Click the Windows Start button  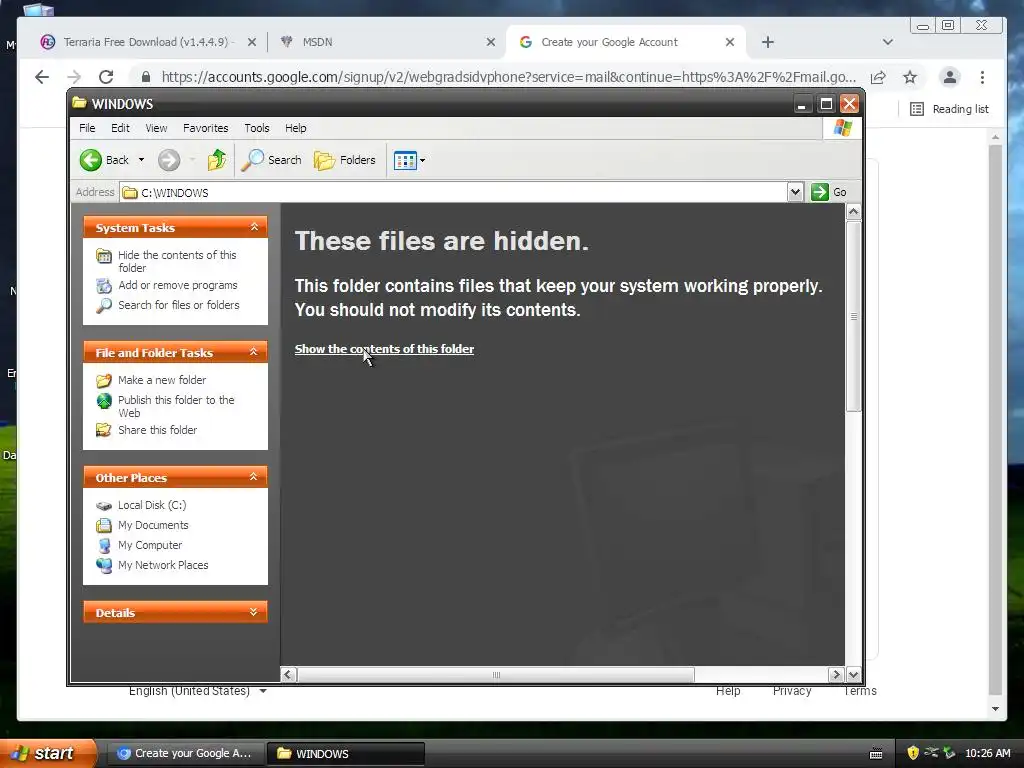pyautogui.click(x=47, y=753)
